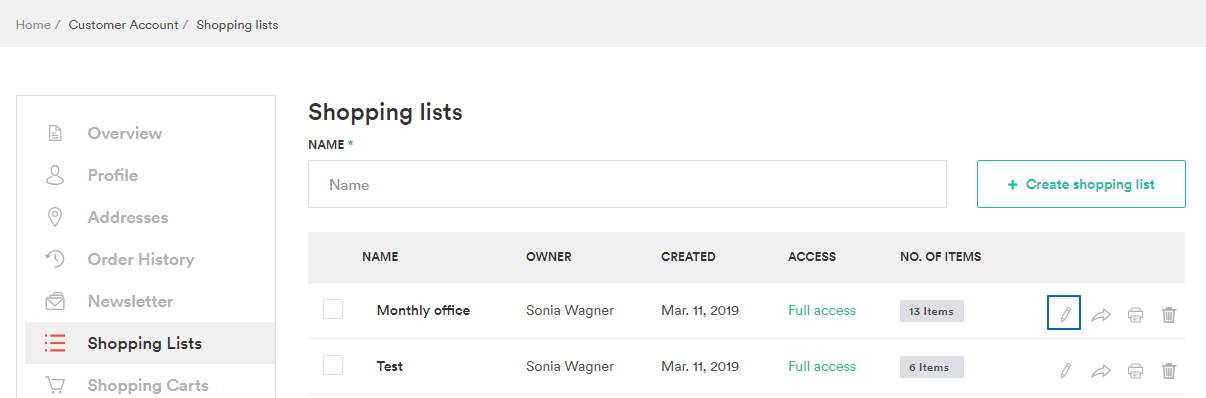Open the Profile sidebar item
Screen dimensions: 1206x398
click(x=150, y=175)
